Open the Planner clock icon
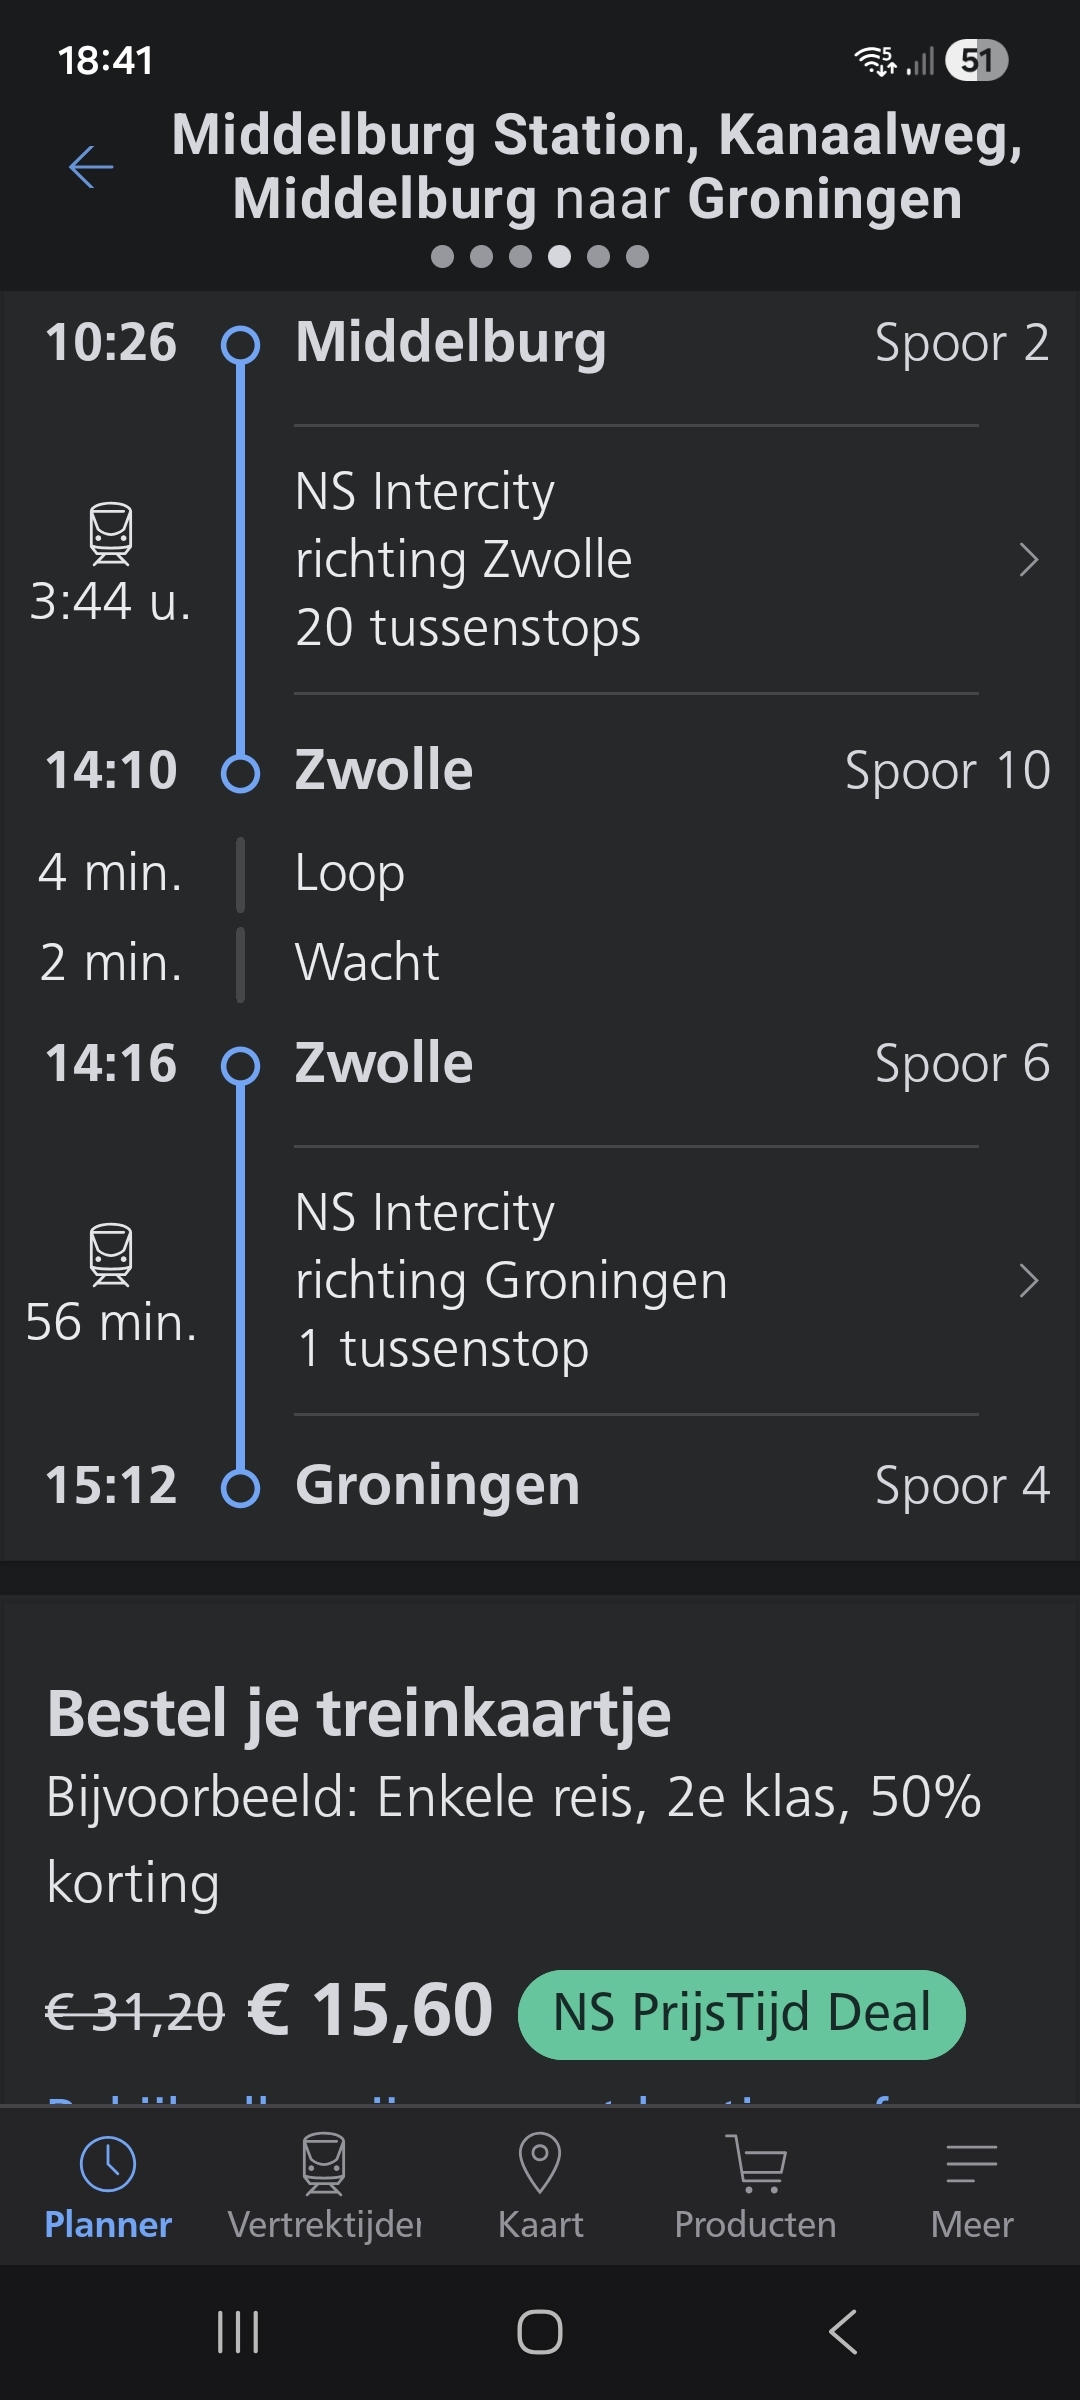Image resolution: width=1080 pixels, height=2400 pixels. 108,2165
